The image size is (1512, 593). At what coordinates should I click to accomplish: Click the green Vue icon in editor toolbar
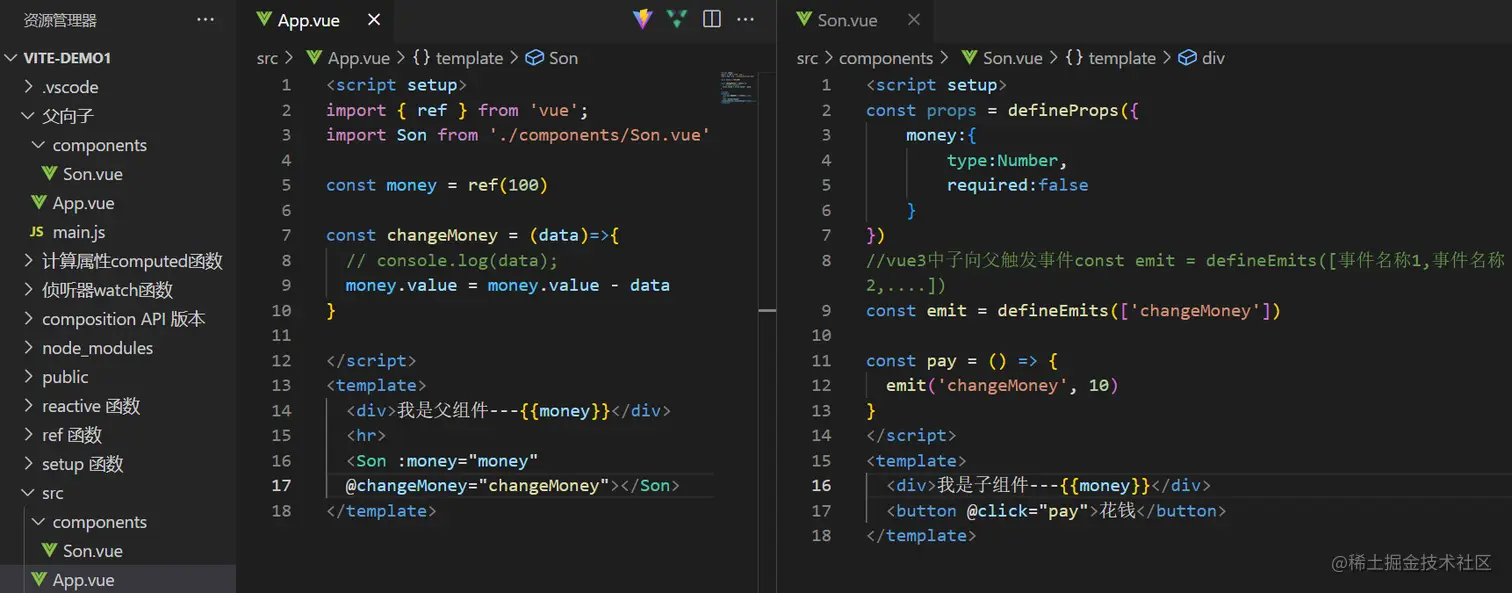coord(677,19)
